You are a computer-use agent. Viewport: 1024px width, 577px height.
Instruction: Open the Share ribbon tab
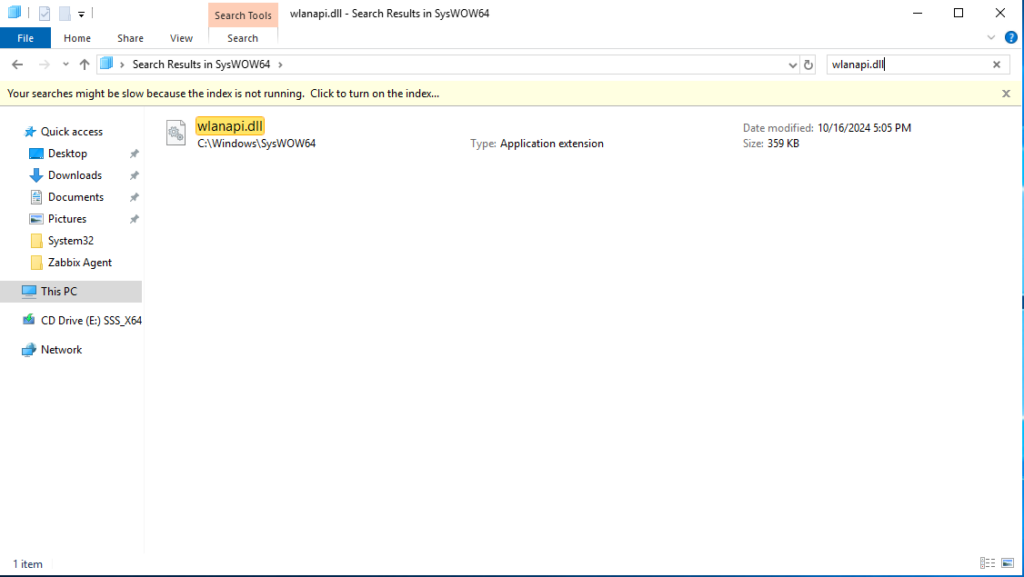[130, 38]
